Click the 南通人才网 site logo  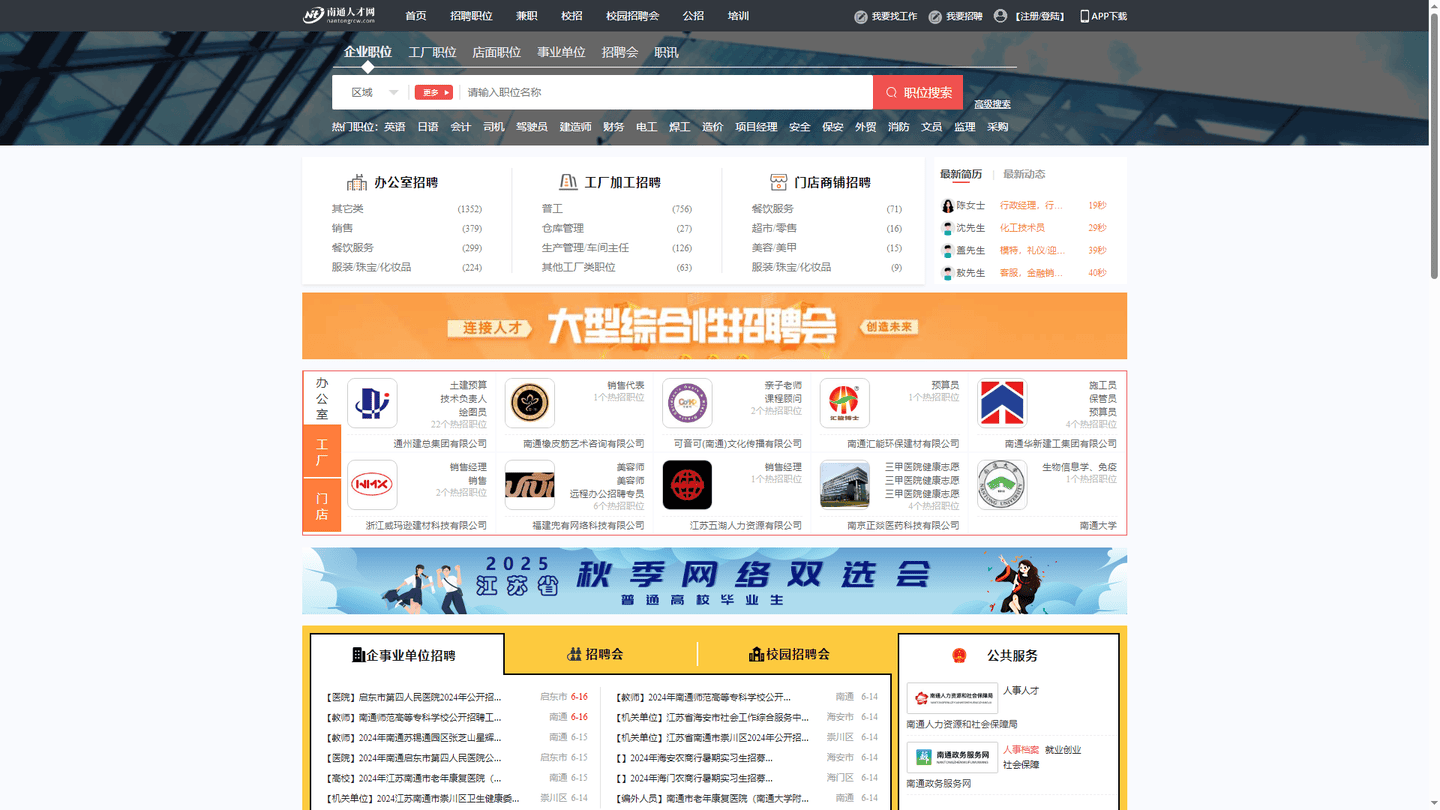(340, 15)
